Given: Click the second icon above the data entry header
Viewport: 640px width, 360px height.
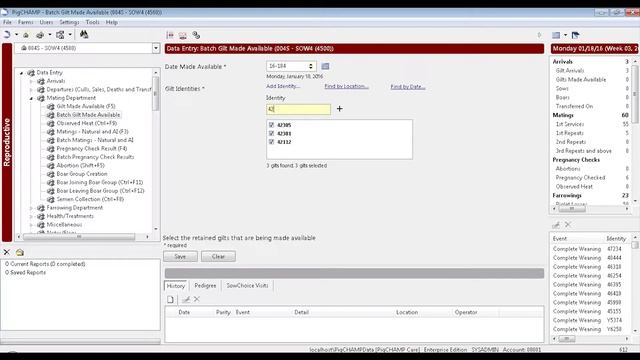Looking at the screenshot, I should (183, 36).
